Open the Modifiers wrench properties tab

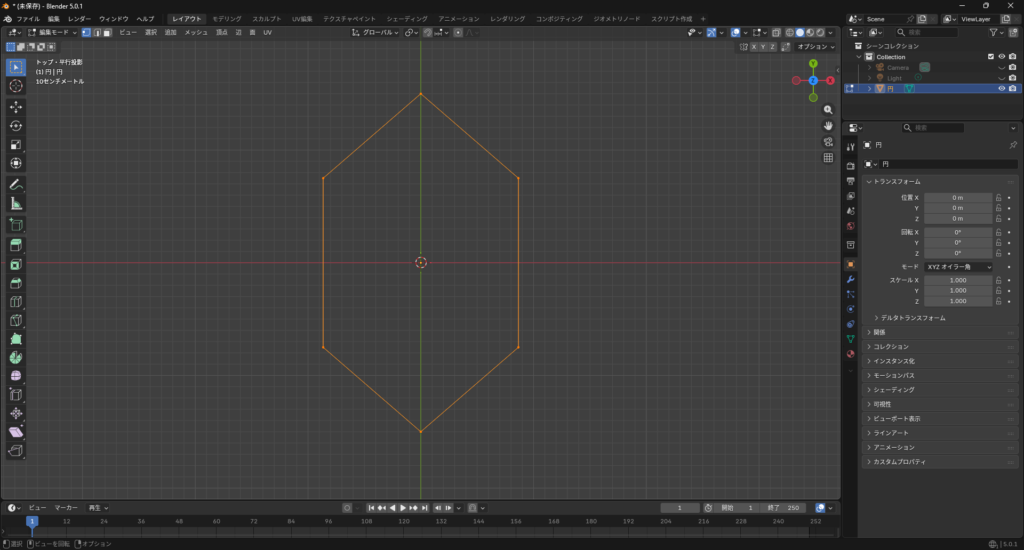850,279
